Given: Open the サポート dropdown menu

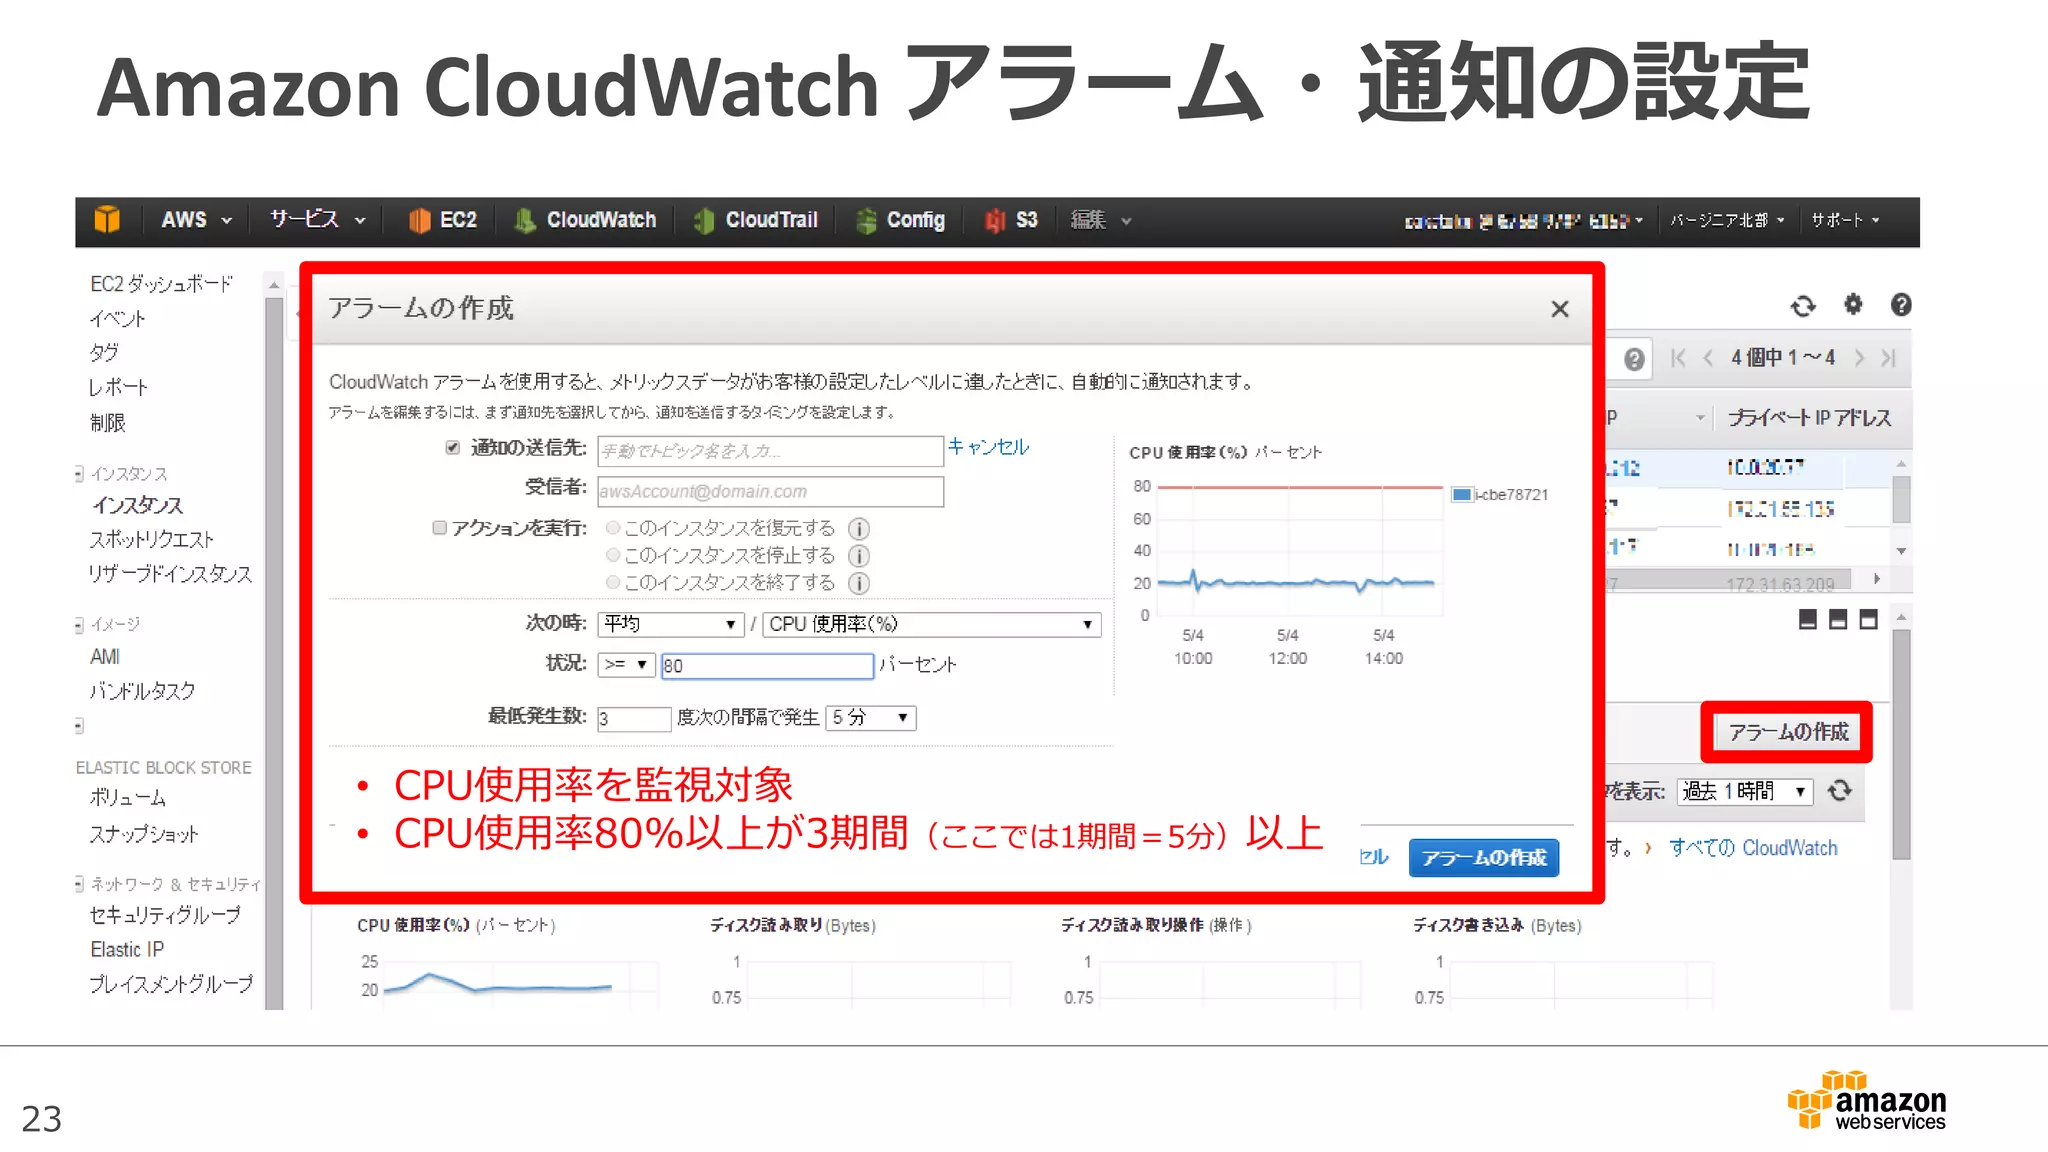Looking at the screenshot, I should tap(1845, 220).
